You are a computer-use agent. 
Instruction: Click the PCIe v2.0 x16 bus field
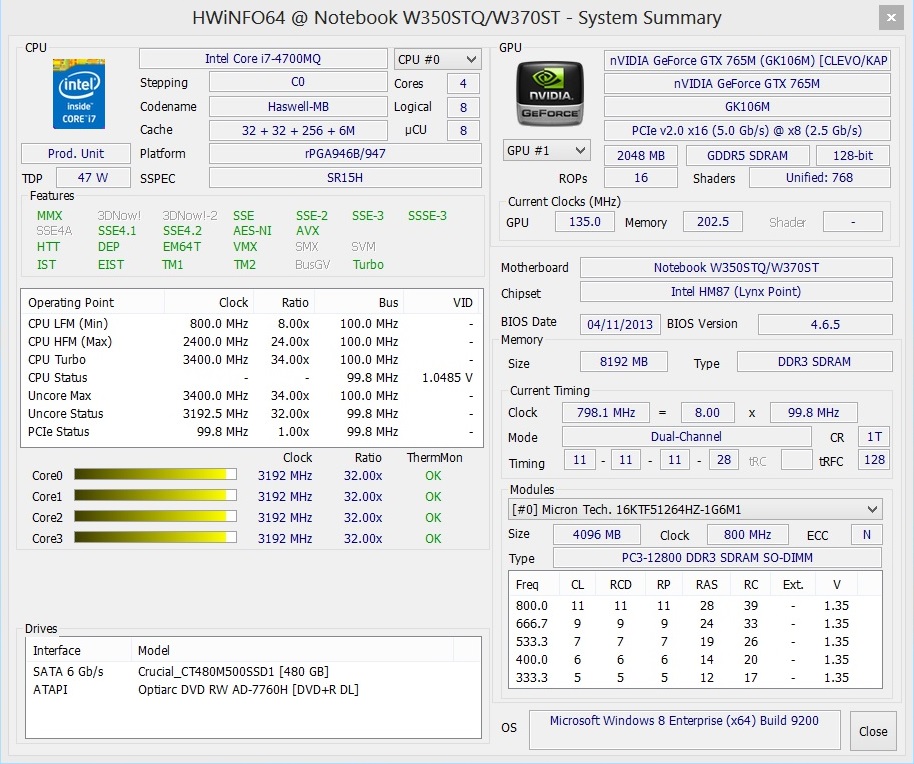(747, 131)
